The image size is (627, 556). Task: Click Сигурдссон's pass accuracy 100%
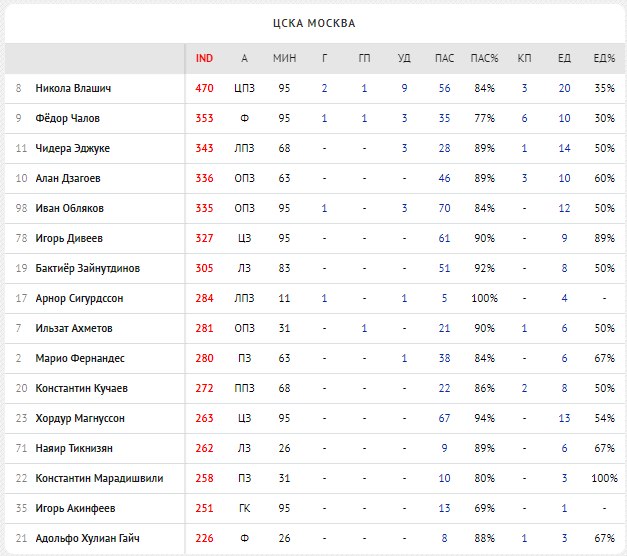484,298
